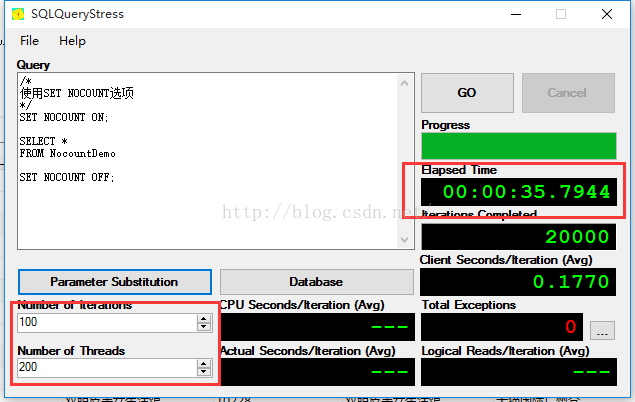Click the SET NOCOUNT ON; line
This screenshot has height=402, width=635.
64,117
